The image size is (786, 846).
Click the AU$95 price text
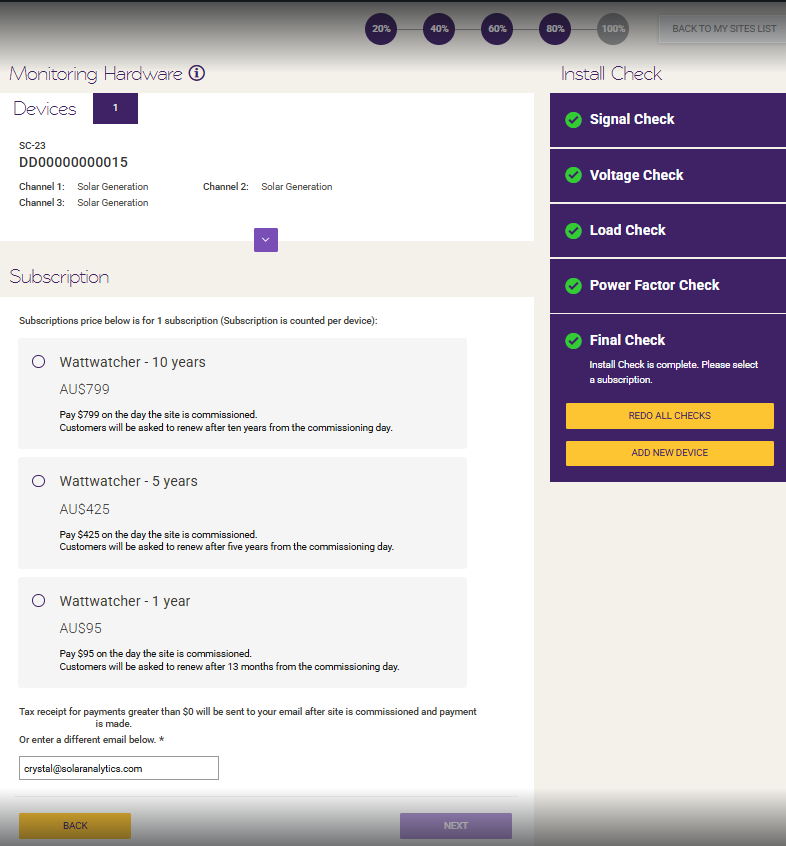80,629
